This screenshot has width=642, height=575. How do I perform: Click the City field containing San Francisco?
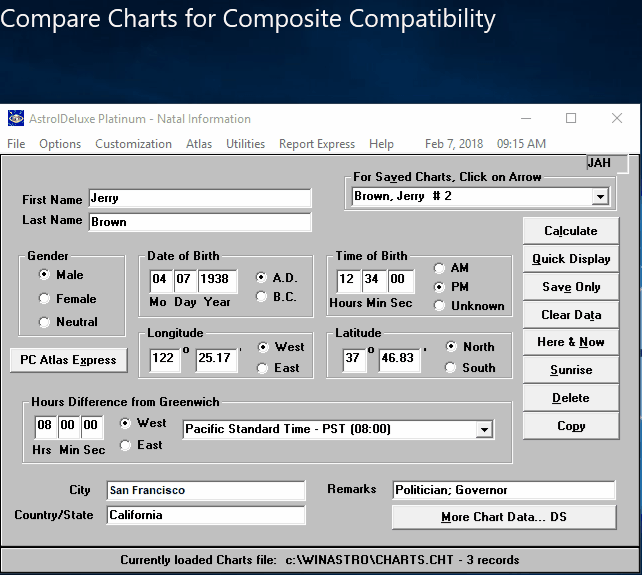coord(205,490)
